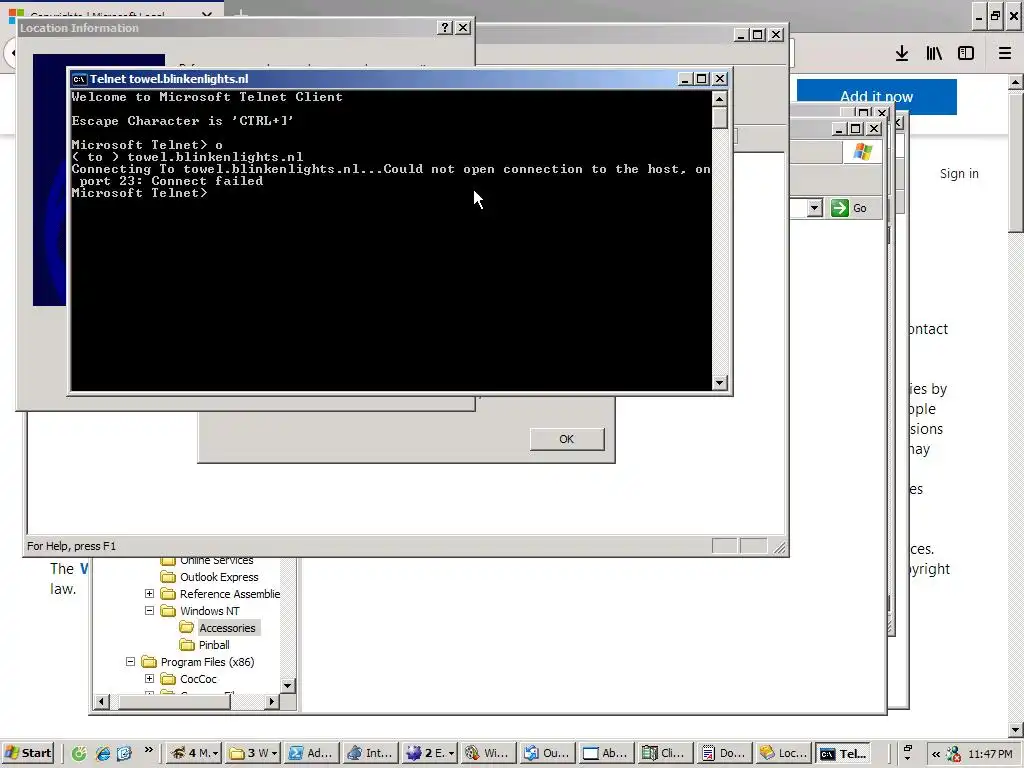
Task: Click the 11:47 PM system clock
Action: pyautogui.click(x=991, y=754)
